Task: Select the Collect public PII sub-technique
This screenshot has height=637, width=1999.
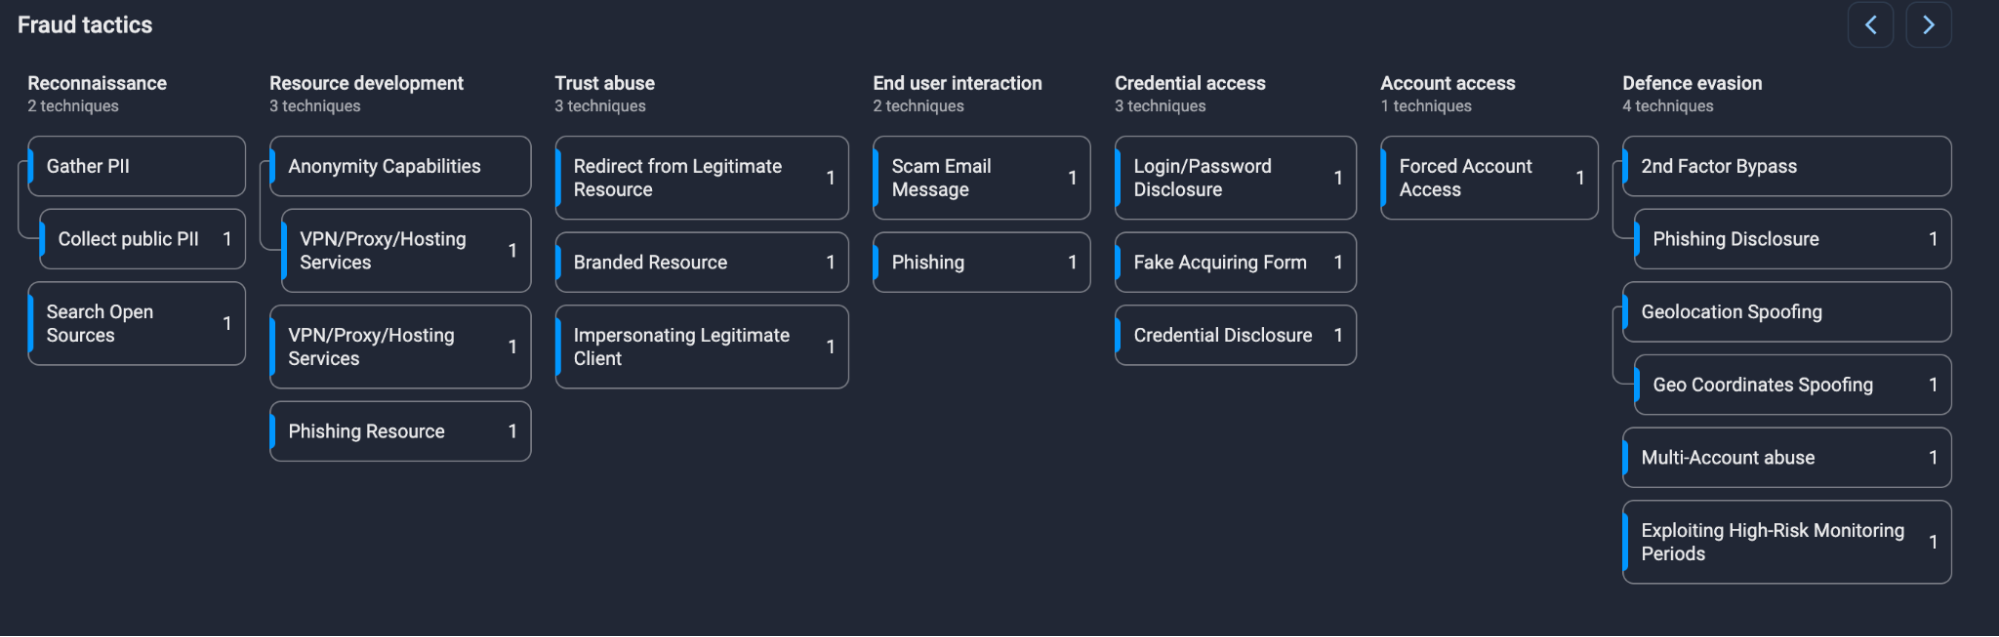Action: point(142,239)
